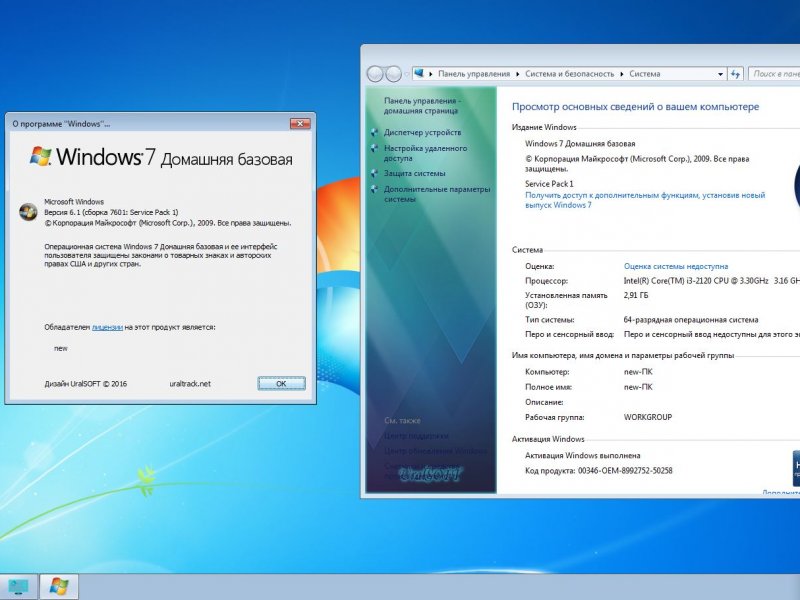Open the Защита системы link
The height and width of the screenshot is (600, 800).
[414, 173]
